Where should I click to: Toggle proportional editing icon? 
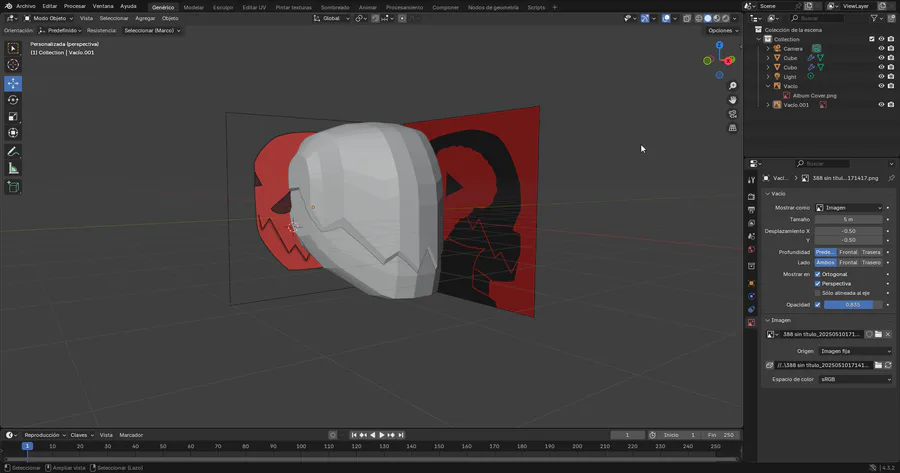[402, 18]
